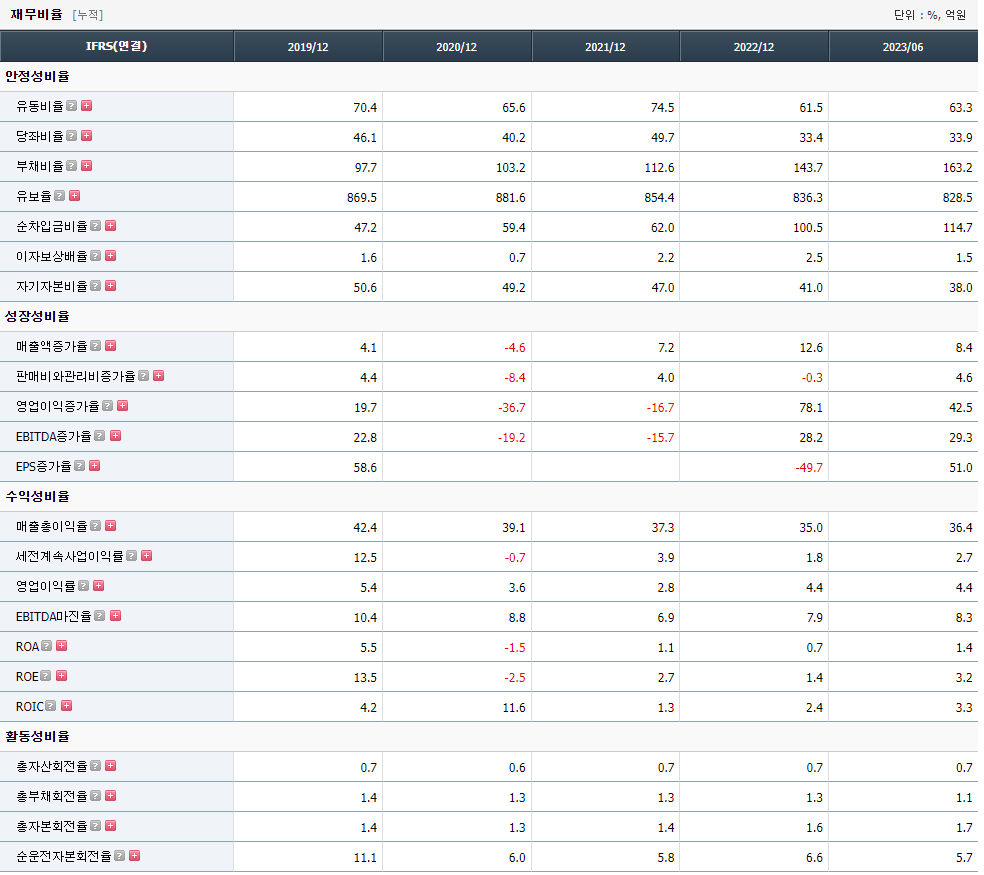984x875 pixels.
Task: Open help icon for 유동비율
Action: point(72,105)
